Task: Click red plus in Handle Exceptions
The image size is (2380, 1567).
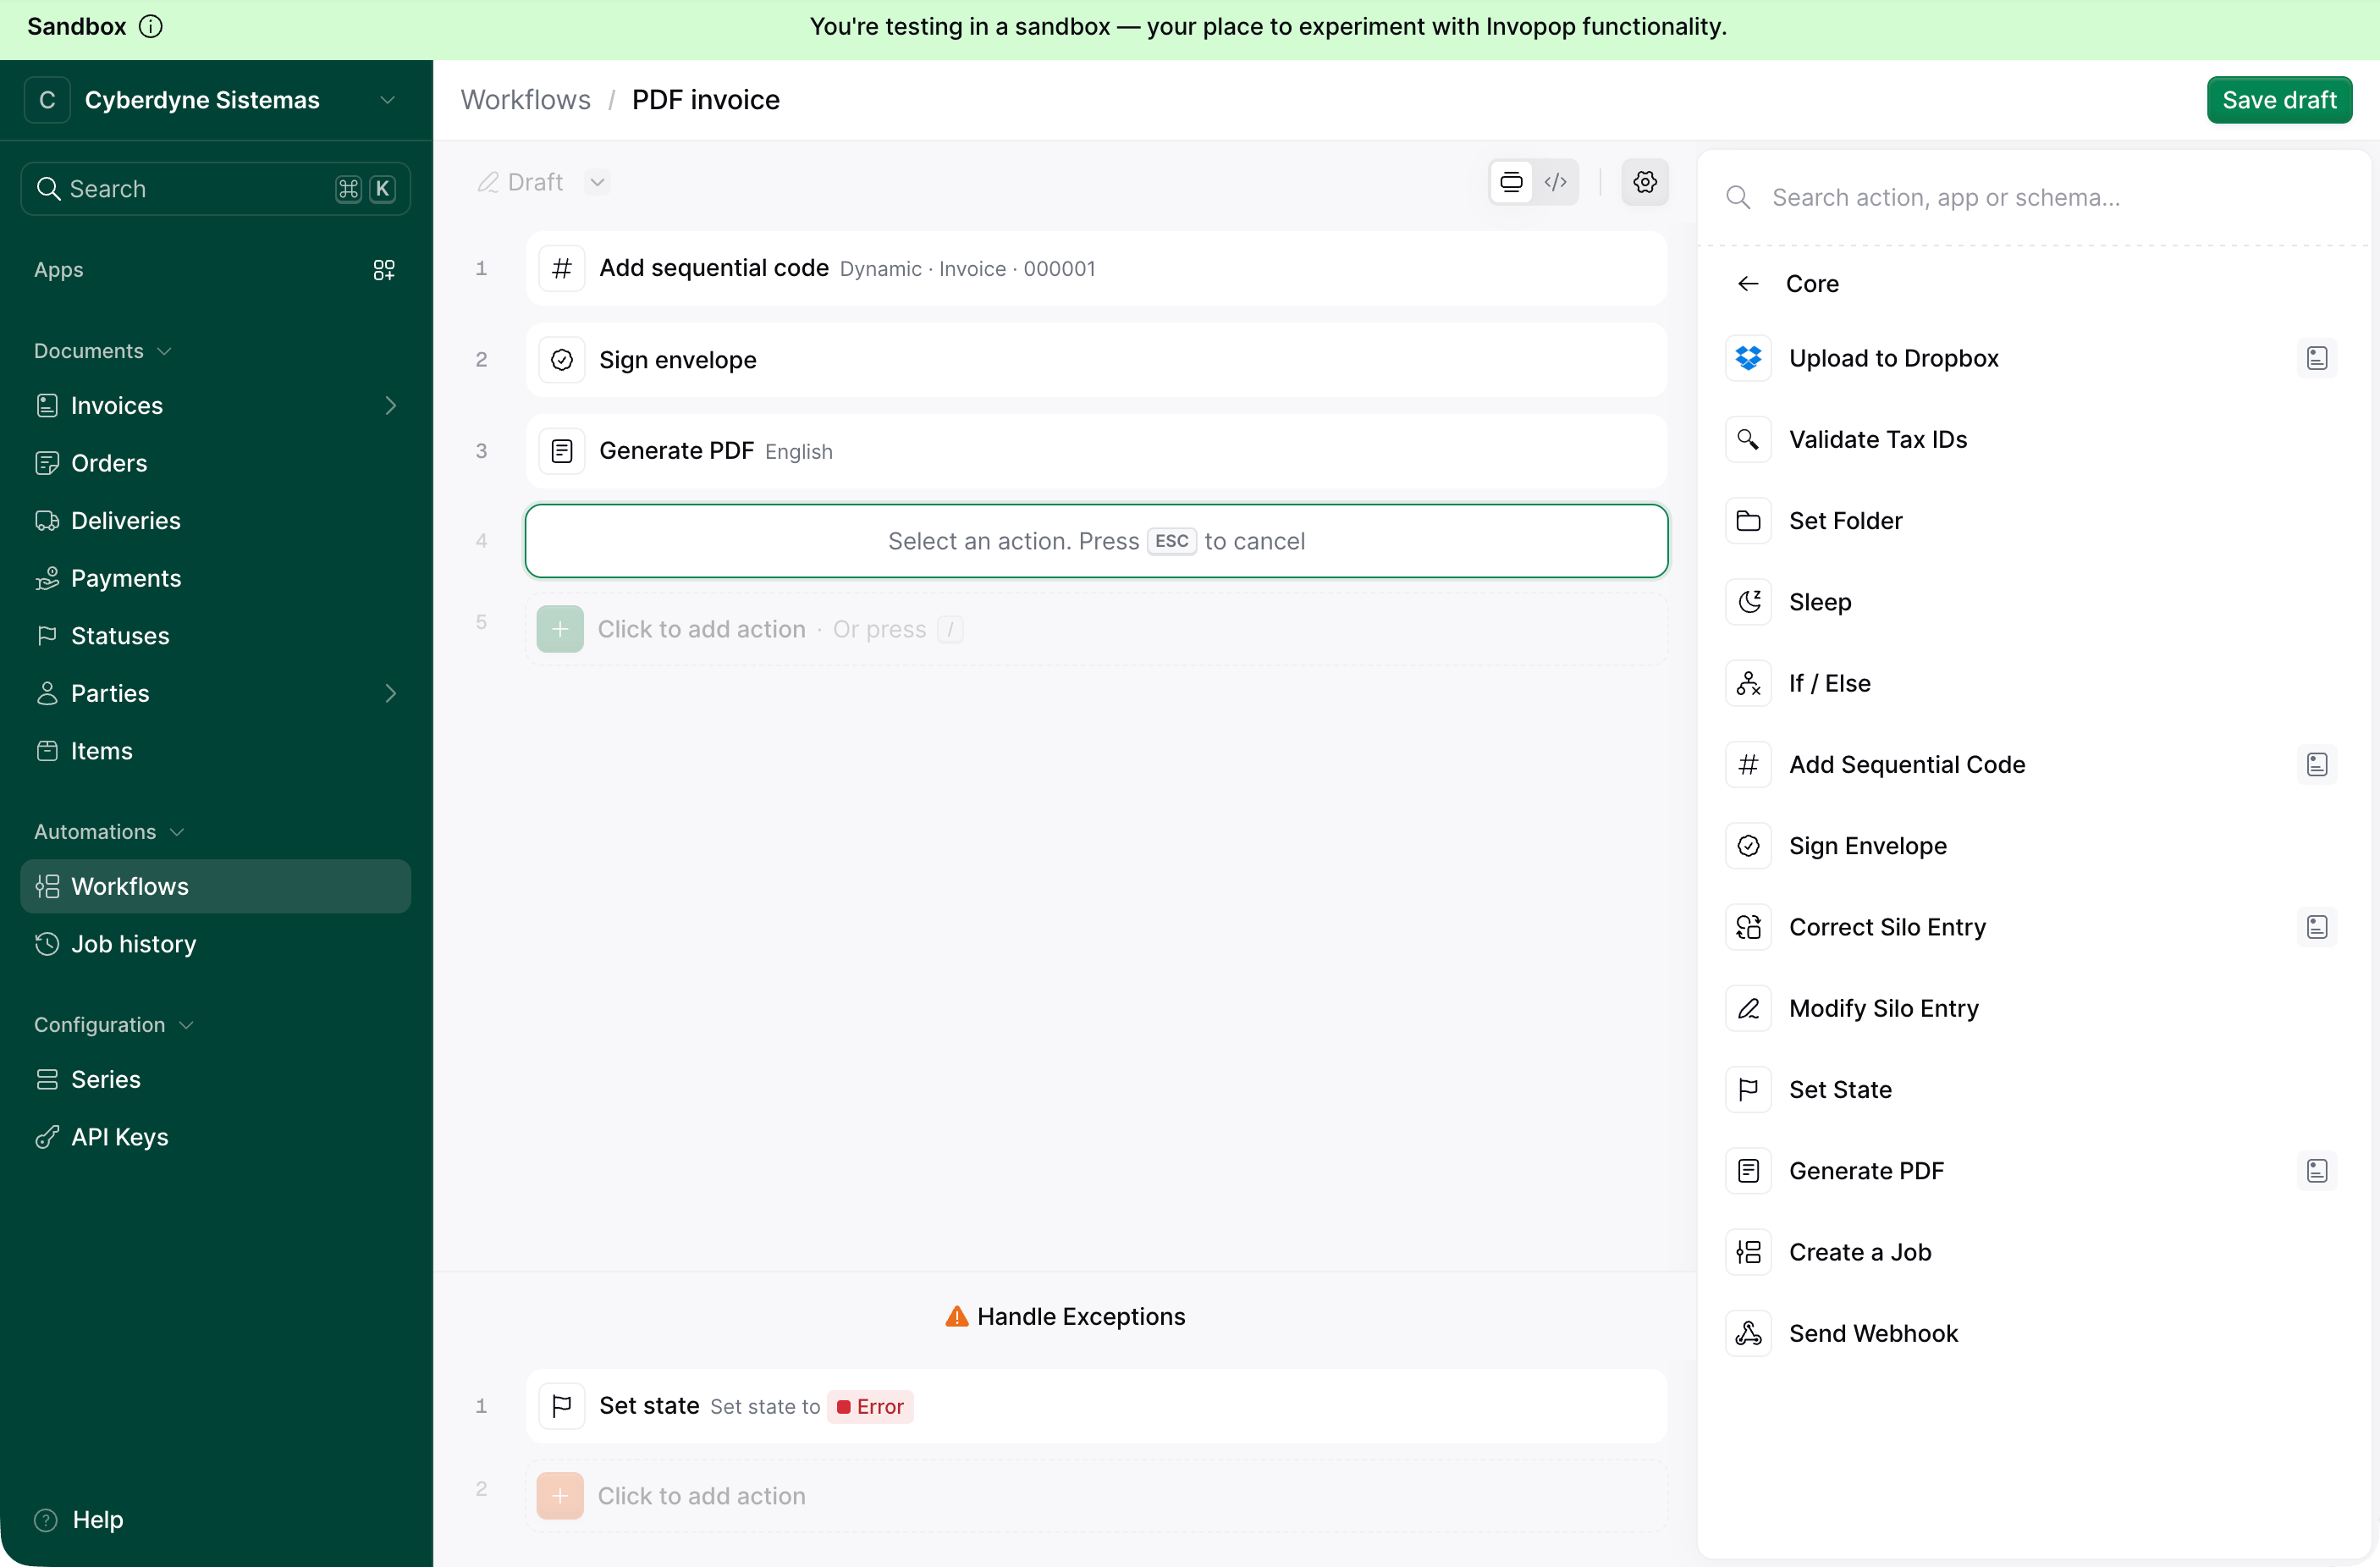Action: 560,1496
